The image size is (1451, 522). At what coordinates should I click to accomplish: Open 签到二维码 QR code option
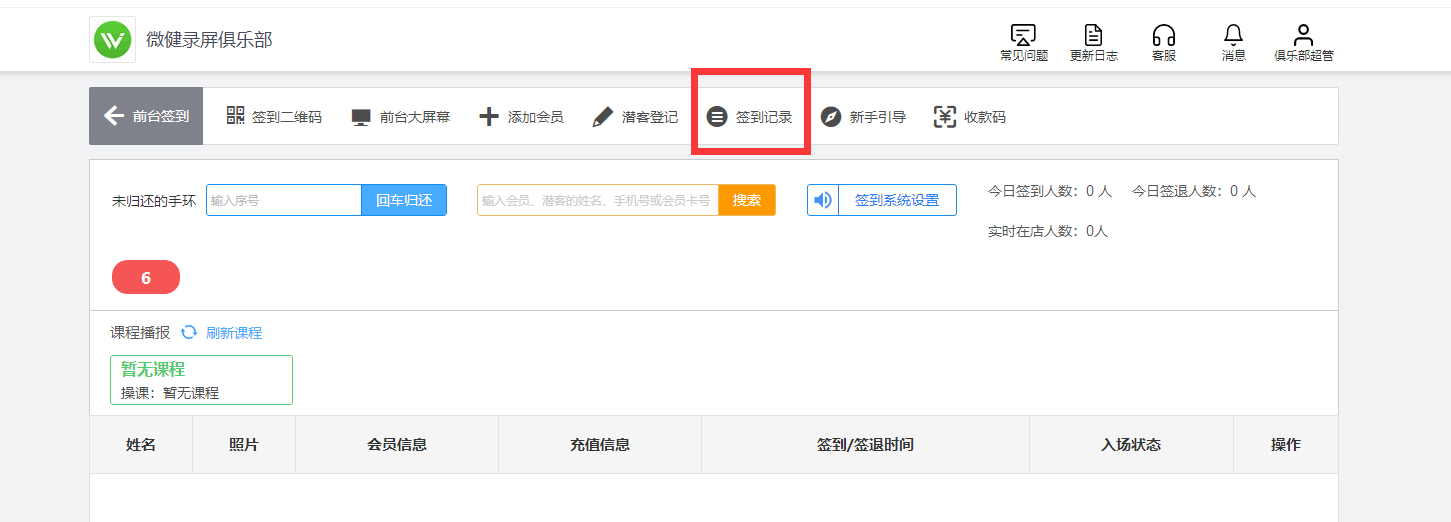pos(274,117)
